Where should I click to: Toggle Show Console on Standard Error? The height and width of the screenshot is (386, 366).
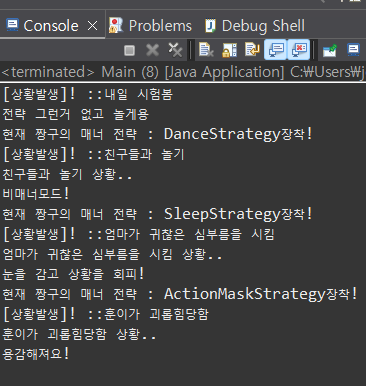pos(299,50)
